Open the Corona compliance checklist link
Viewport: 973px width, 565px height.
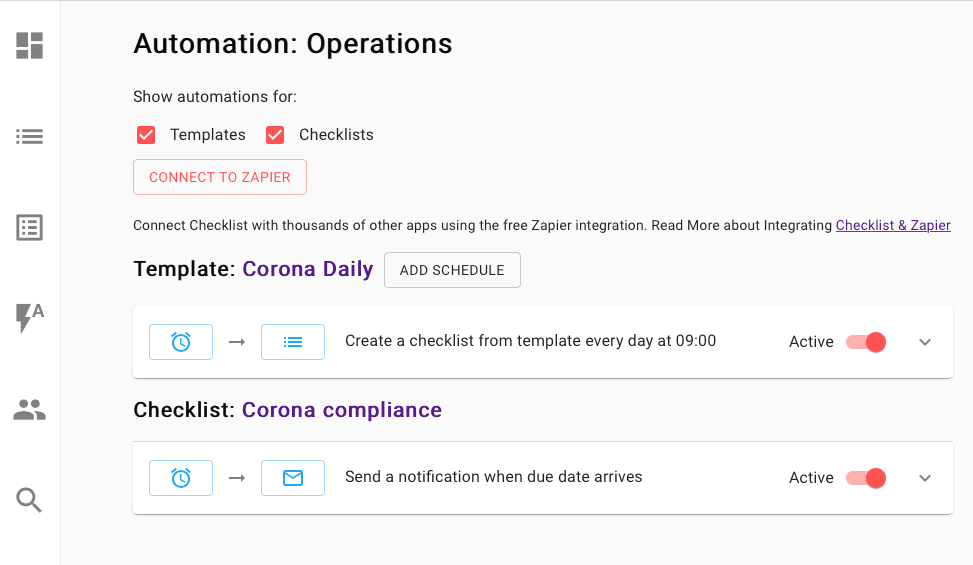342,409
